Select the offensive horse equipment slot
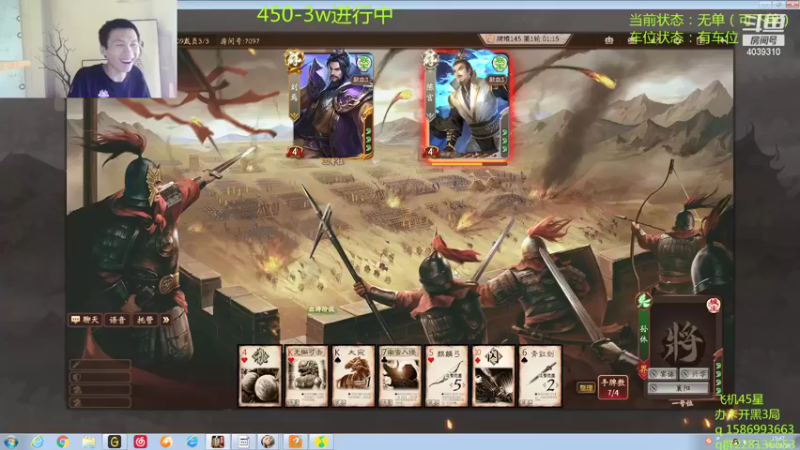This screenshot has width=800, height=450. click(x=100, y=403)
